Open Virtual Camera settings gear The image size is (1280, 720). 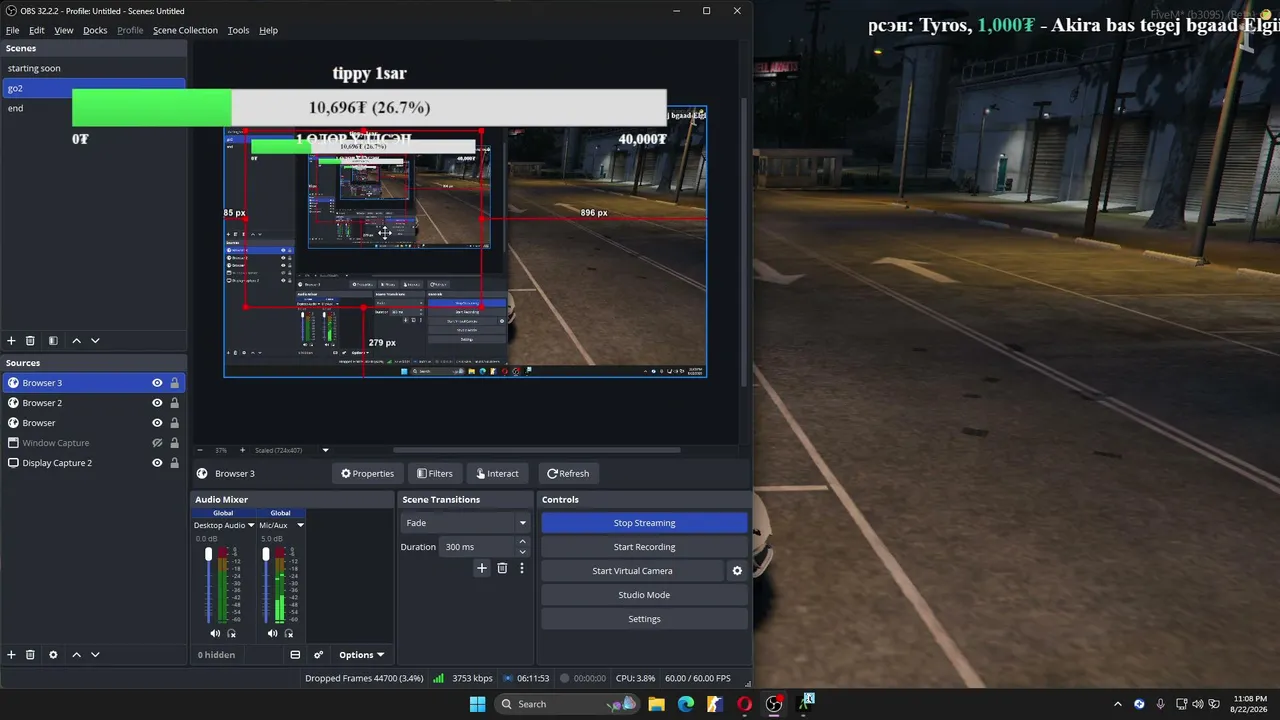(737, 571)
